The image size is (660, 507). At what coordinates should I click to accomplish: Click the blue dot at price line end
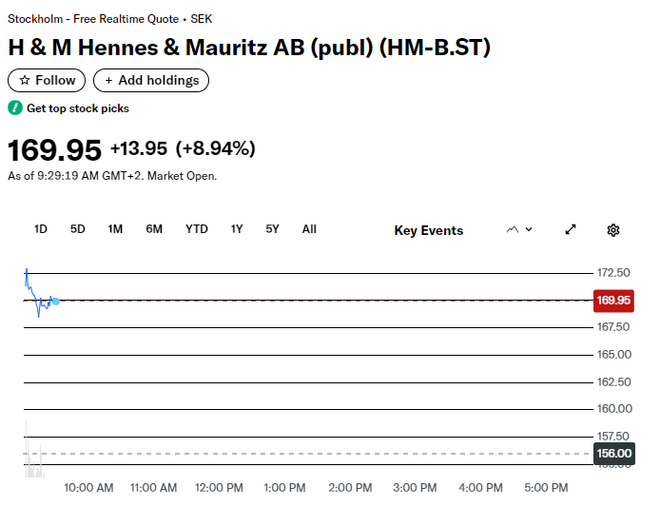click(56, 301)
